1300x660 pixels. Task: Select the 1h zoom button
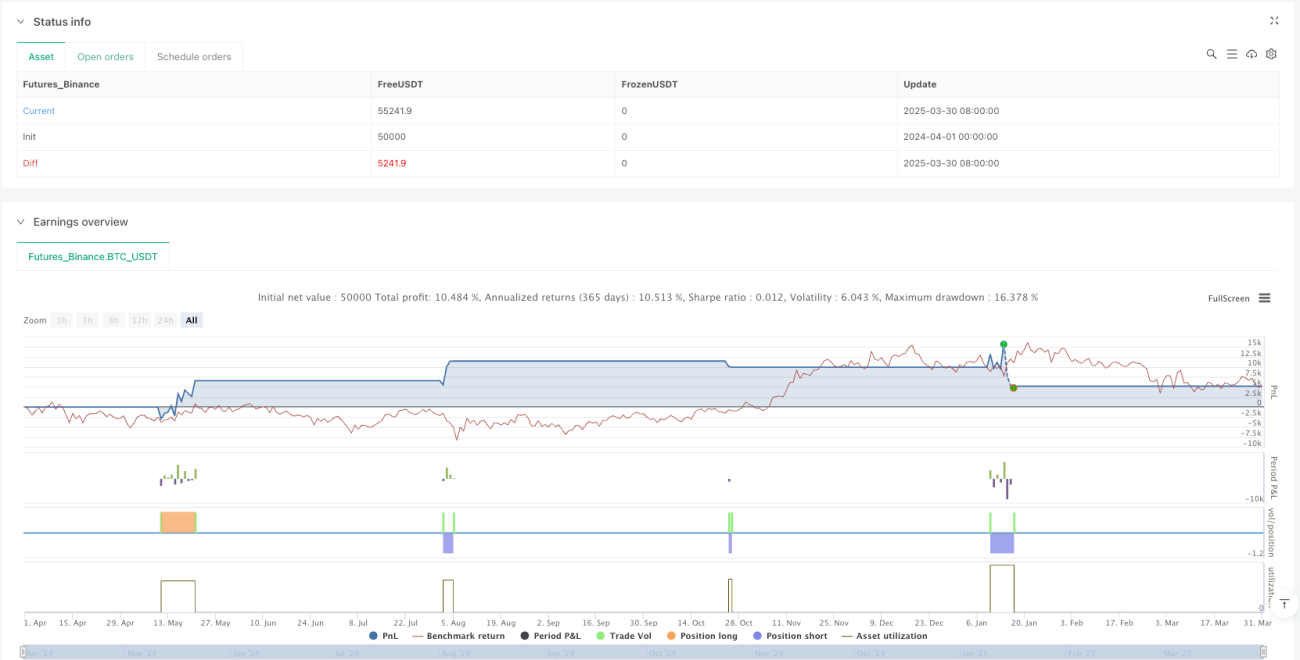[x=62, y=320]
